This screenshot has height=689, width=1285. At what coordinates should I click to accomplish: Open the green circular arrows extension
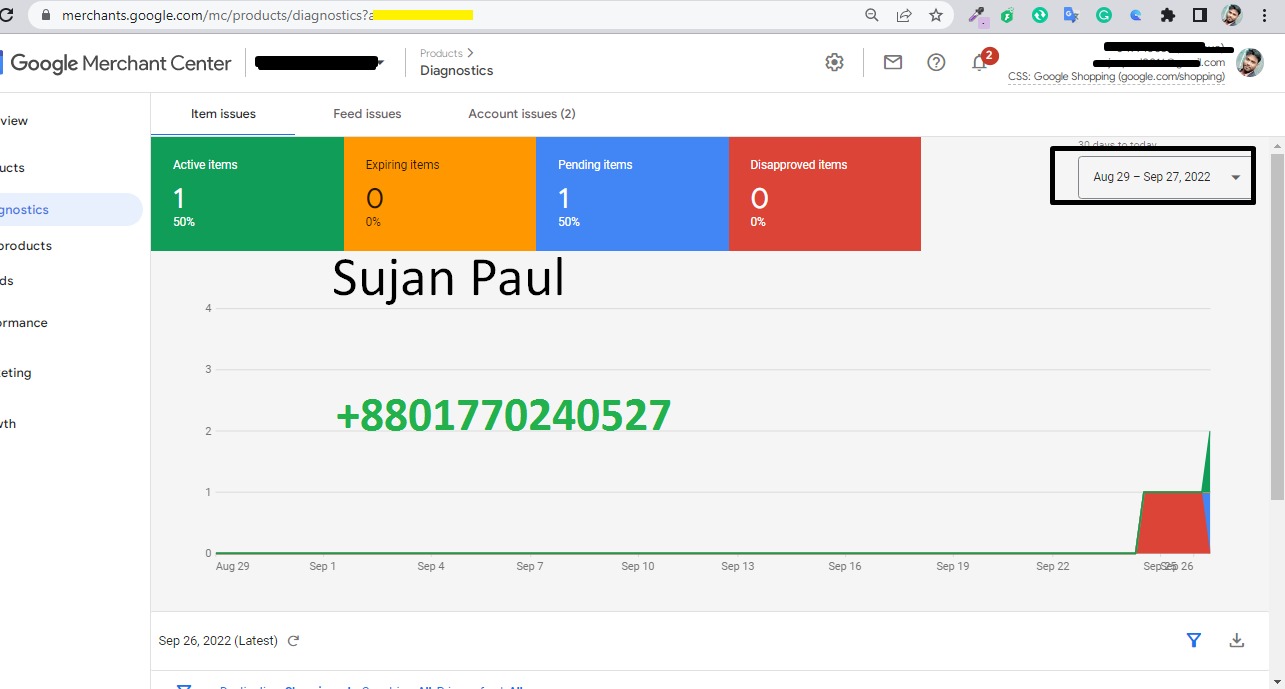(x=1040, y=15)
